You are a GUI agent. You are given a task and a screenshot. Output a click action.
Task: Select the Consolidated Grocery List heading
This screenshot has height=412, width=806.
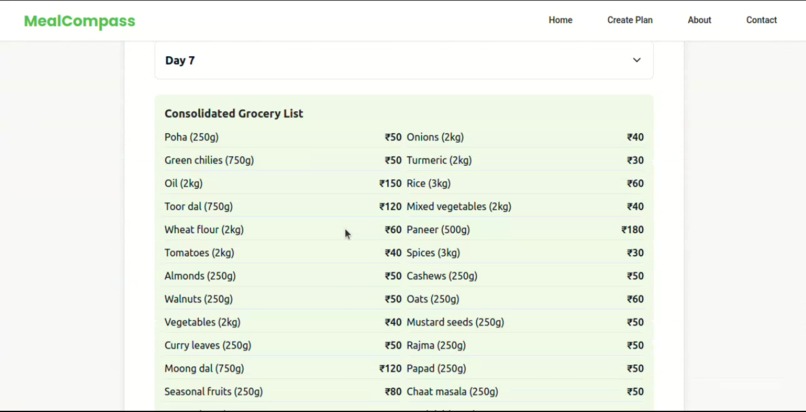point(234,114)
